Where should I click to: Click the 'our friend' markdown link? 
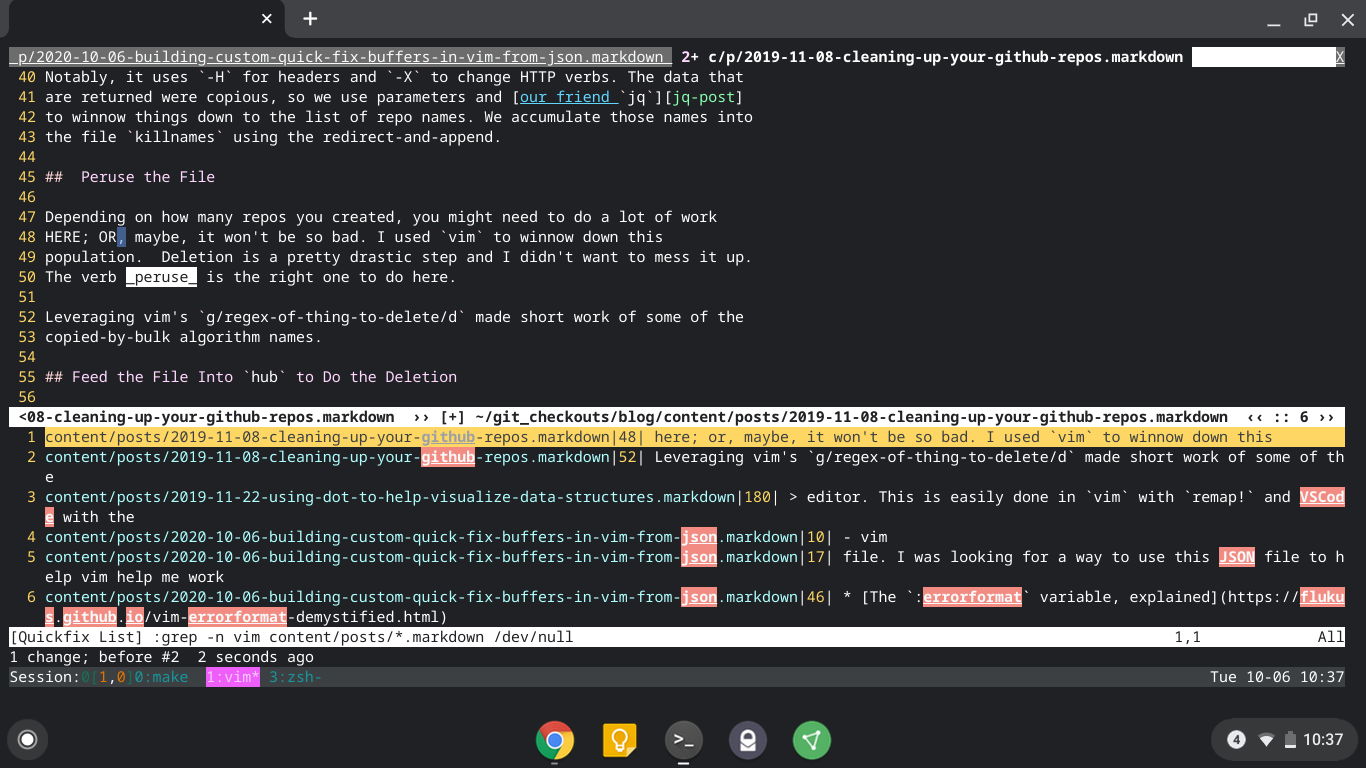click(565, 97)
